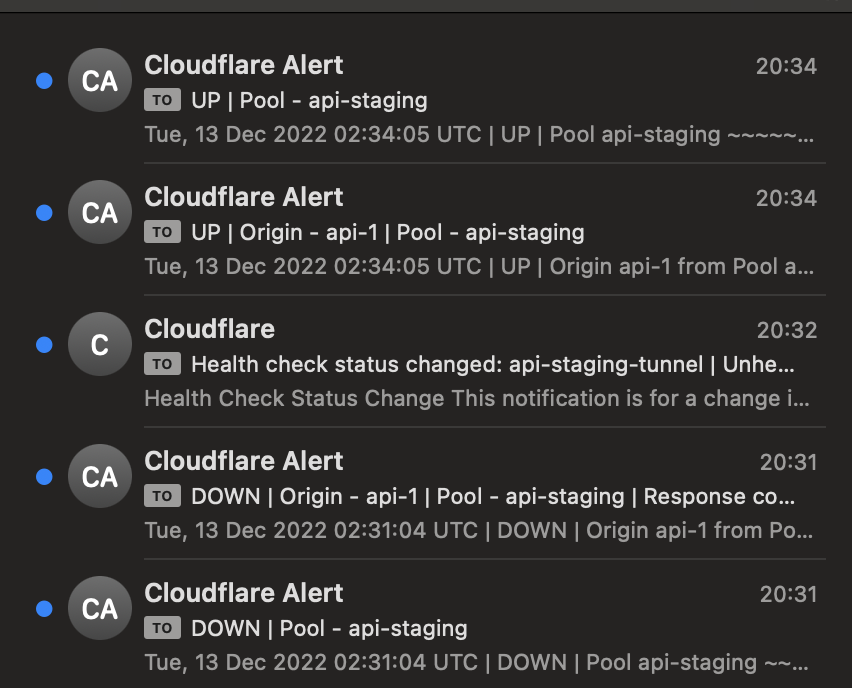Click the Cloudflare Alert sender name on the first email
The width and height of the screenshot is (852, 688).
(245, 65)
